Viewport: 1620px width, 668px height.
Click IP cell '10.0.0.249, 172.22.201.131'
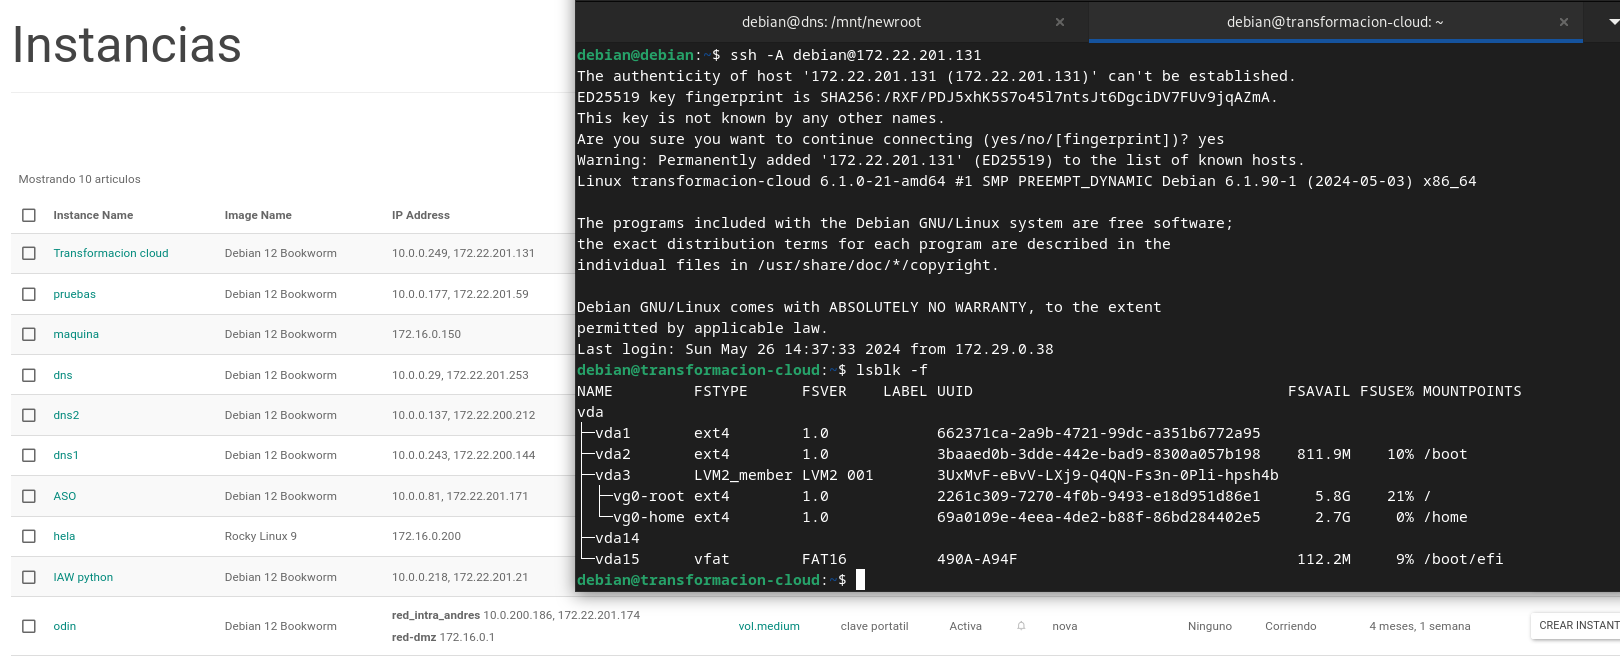tap(463, 253)
